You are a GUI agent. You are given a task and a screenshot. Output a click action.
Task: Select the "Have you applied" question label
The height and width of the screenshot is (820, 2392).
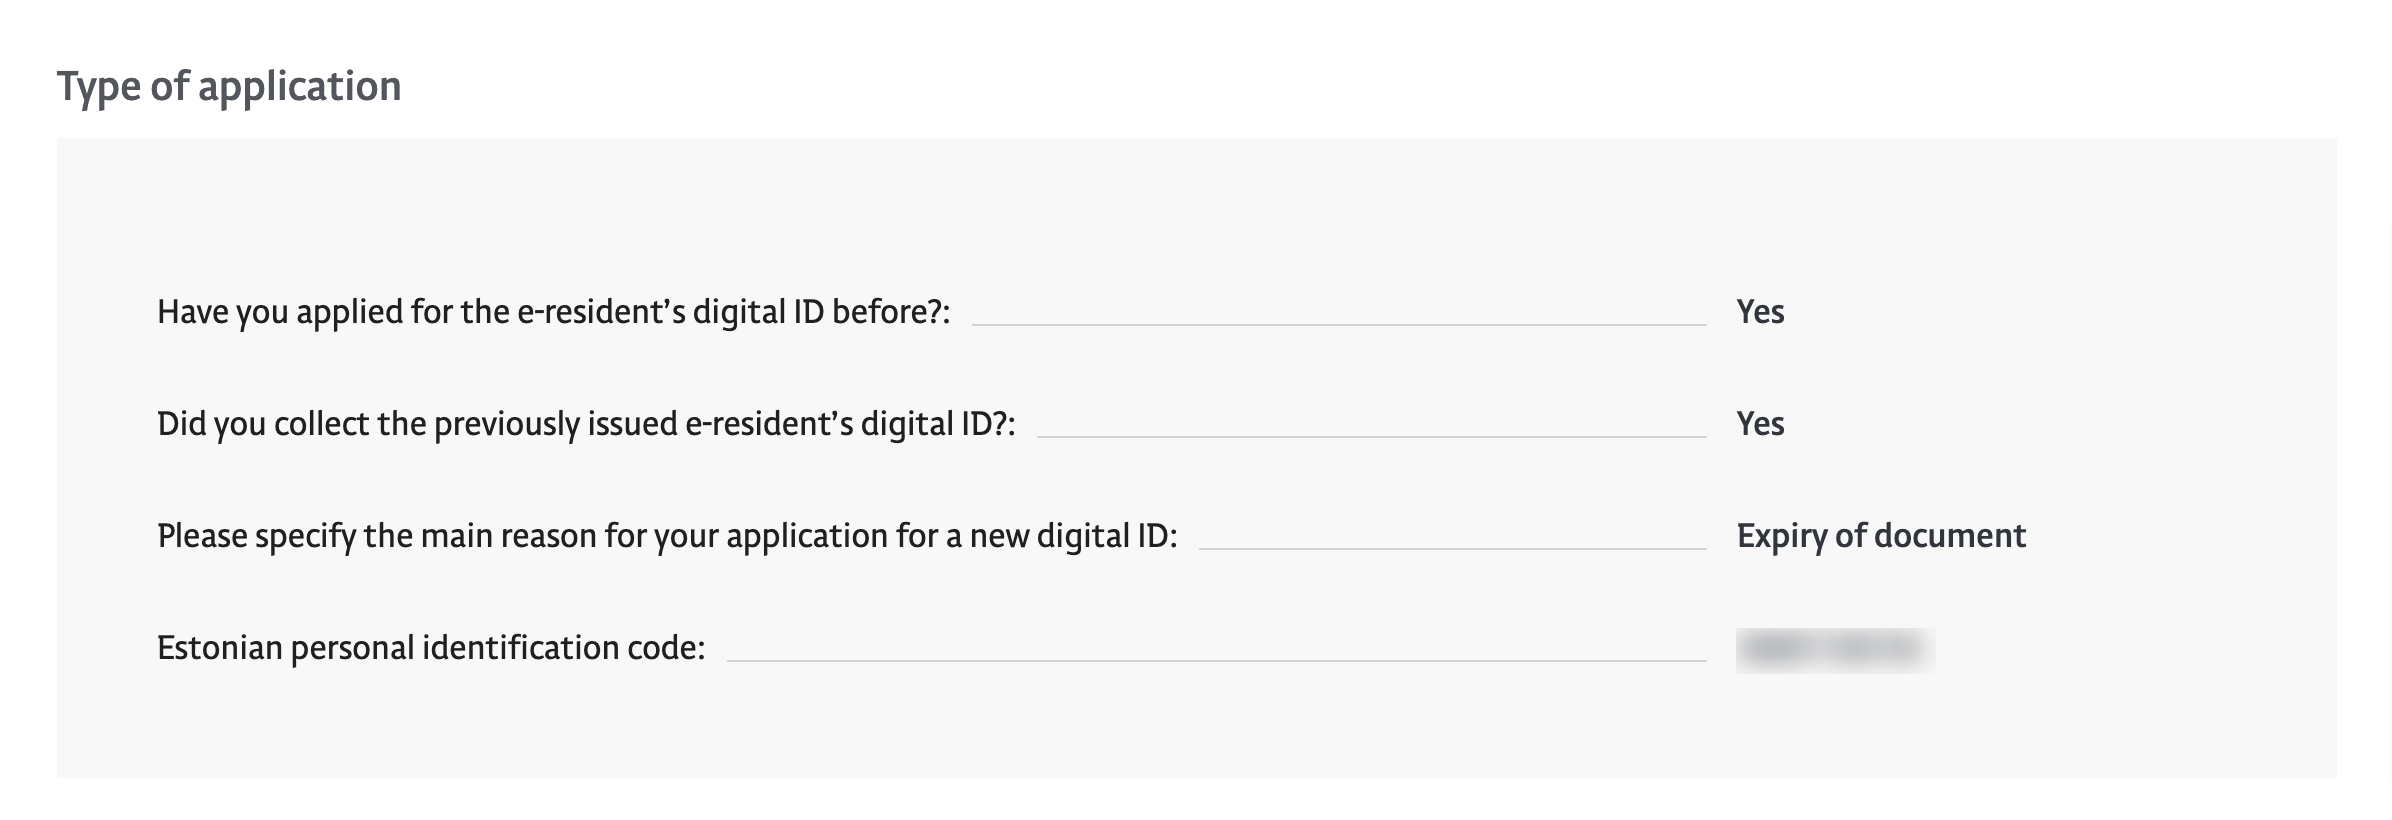553,312
